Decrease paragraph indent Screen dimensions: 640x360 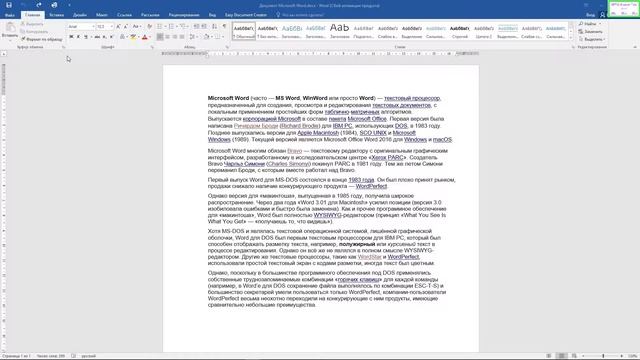pos(196,27)
